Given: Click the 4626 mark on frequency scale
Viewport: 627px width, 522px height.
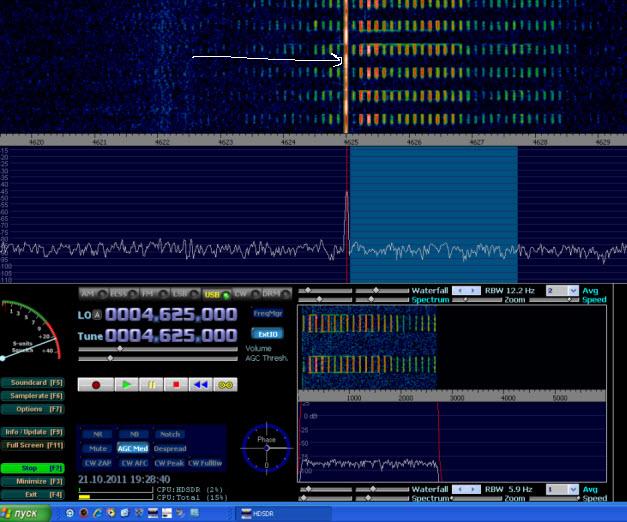Looking at the screenshot, I should [414, 142].
